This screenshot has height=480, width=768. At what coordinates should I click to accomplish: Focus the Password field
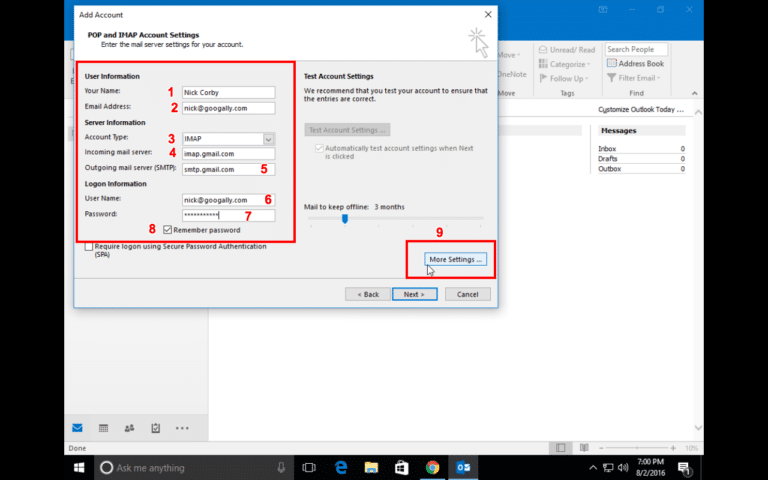228,216
